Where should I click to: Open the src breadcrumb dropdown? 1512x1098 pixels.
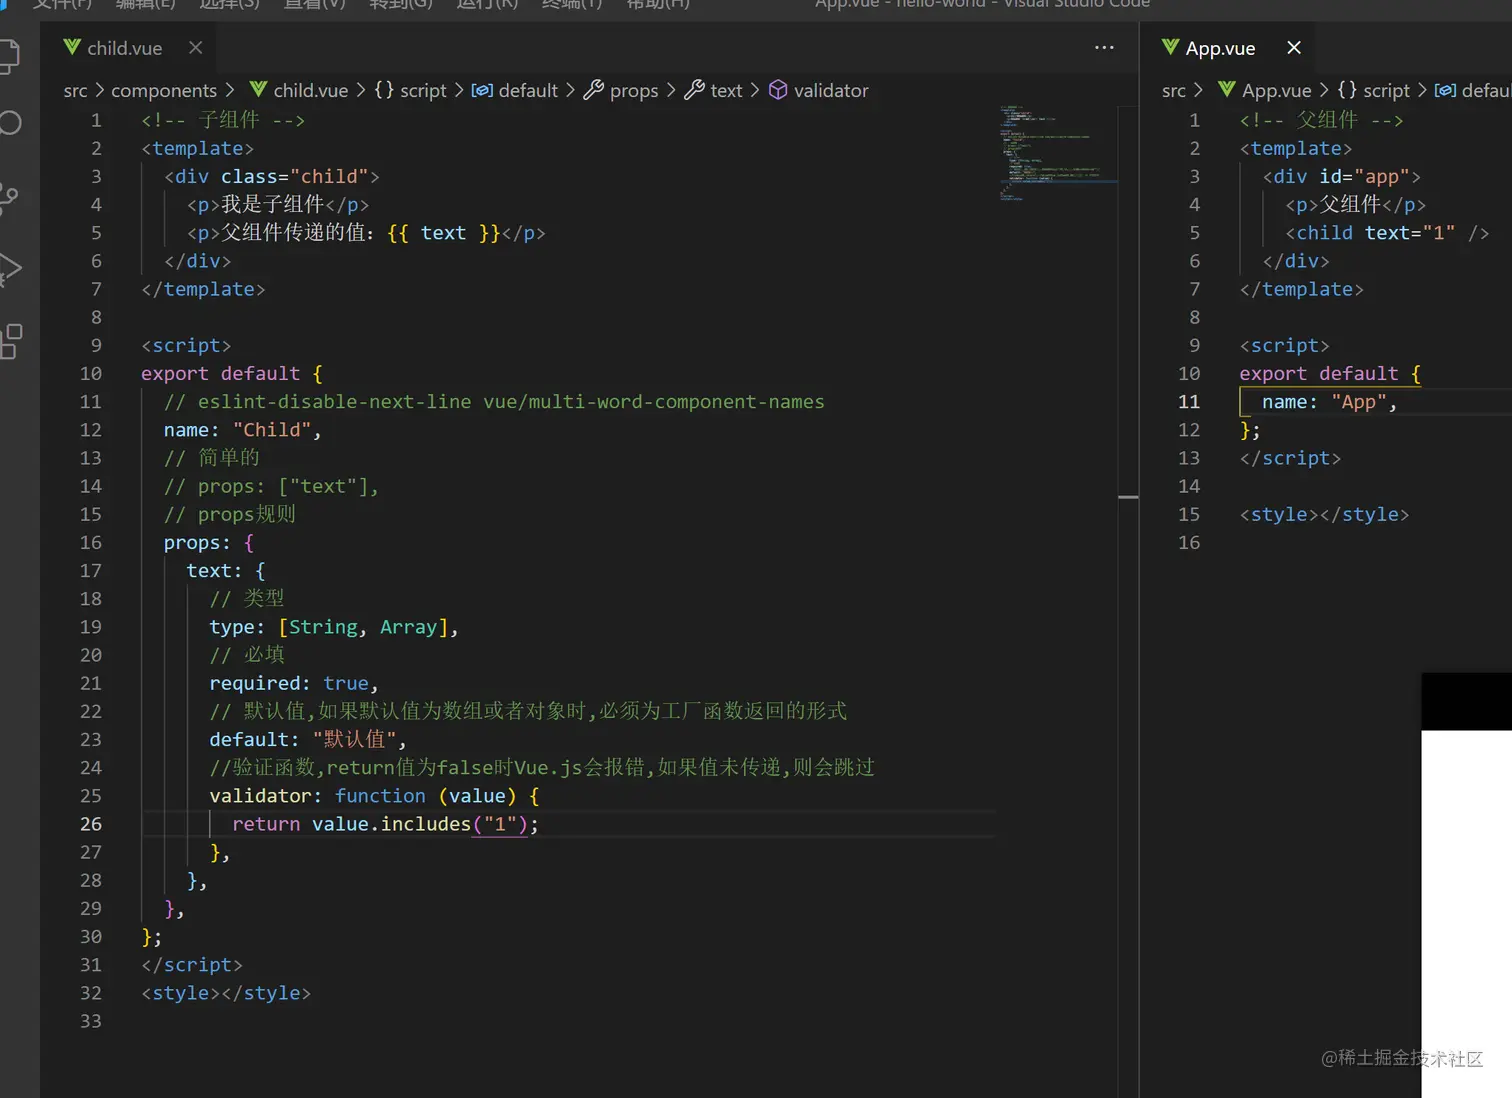(x=75, y=90)
